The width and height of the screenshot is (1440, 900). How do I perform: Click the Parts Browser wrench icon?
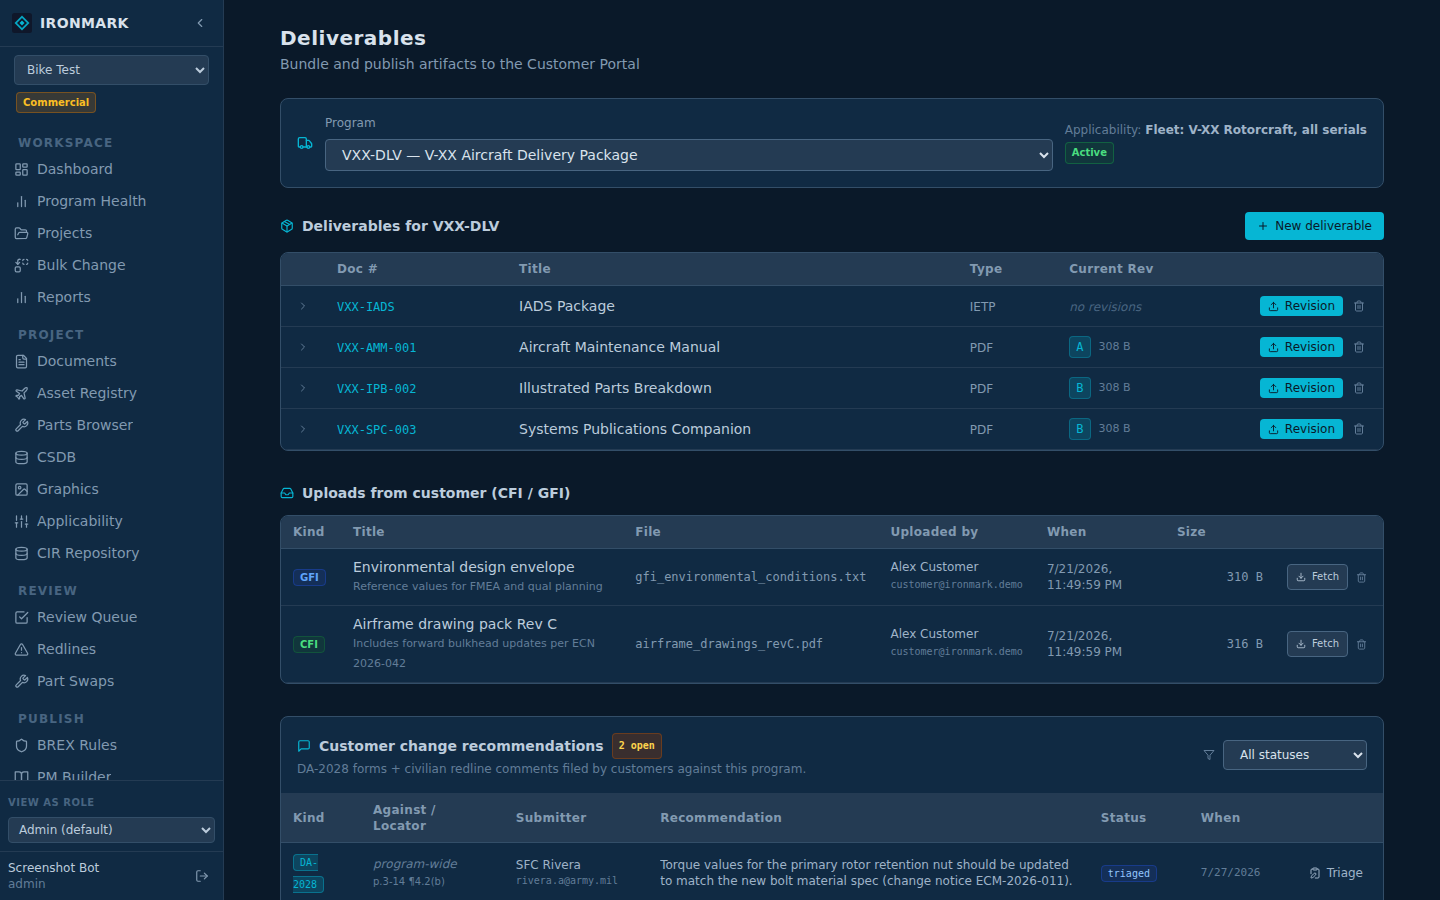[21, 425]
